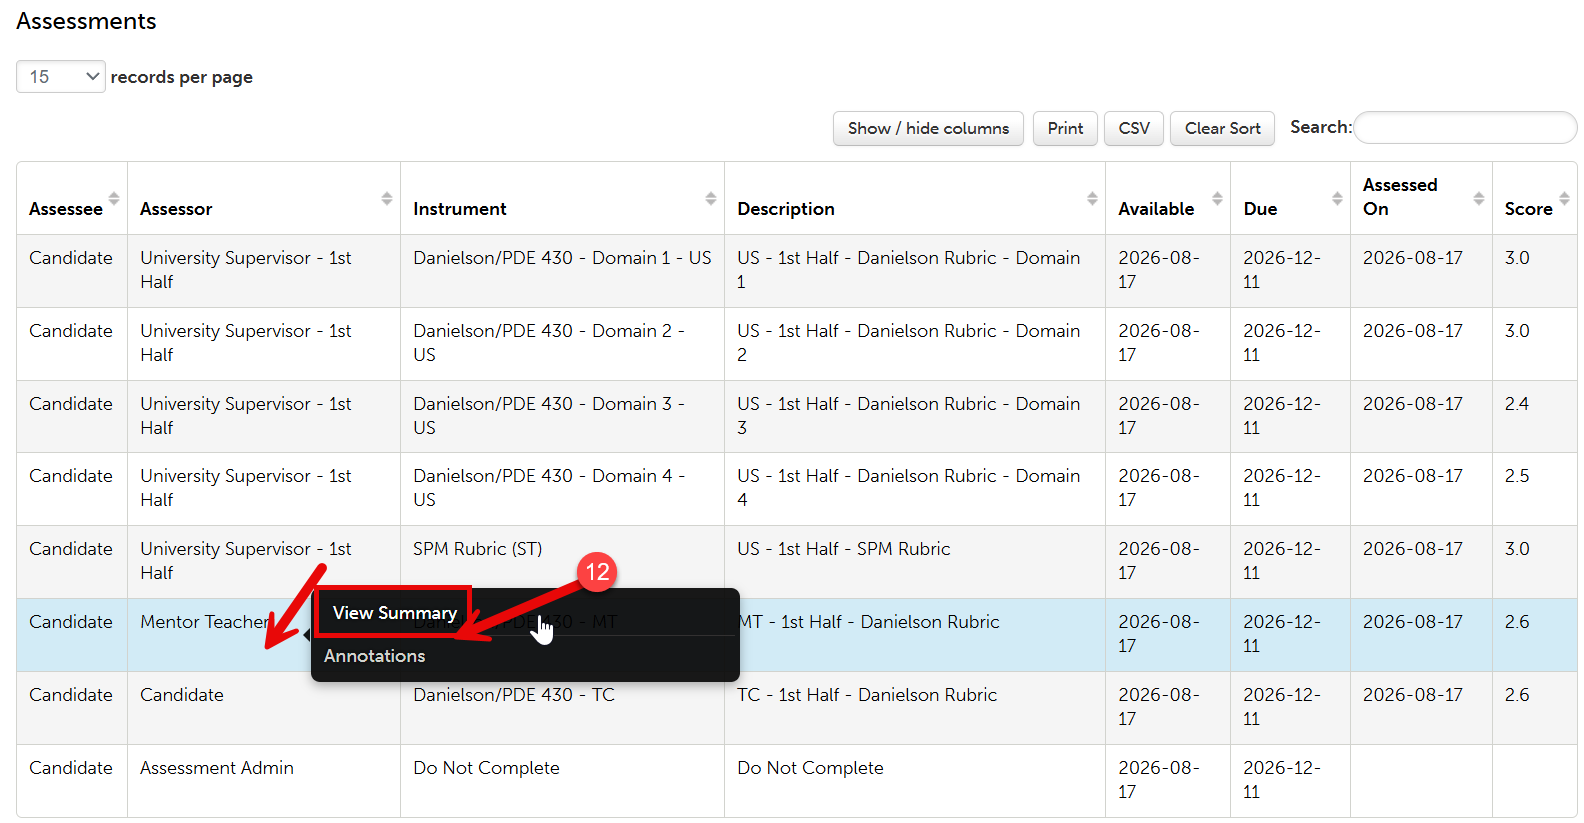1584x823 pixels.
Task: Sort by the Due column arrows
Action: (1337, 198)
